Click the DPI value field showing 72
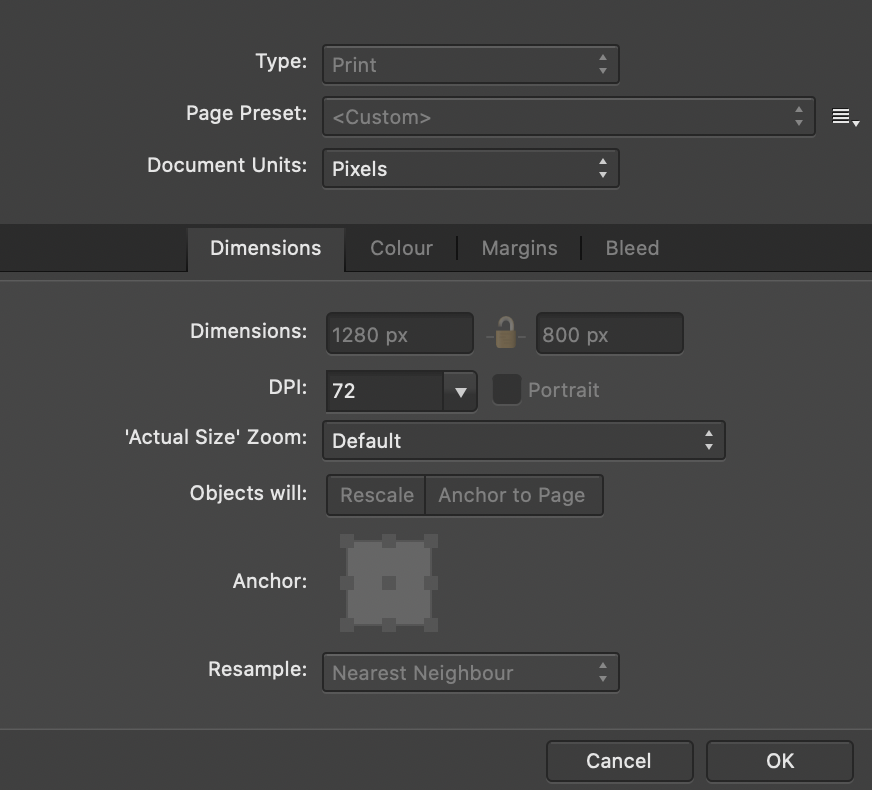Screen dimensions: 872x790 (x=385, y=392)
